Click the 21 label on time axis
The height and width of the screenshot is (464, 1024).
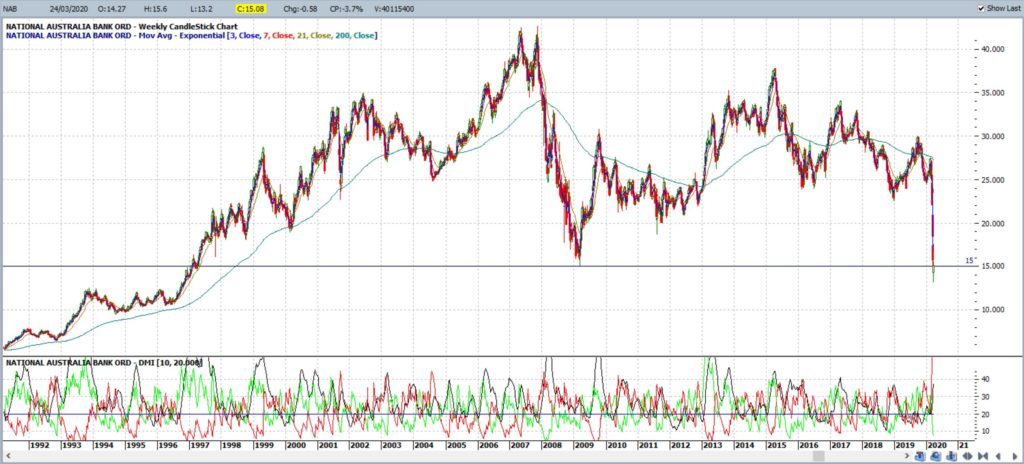pyautogui.click(x=963, y=445)
